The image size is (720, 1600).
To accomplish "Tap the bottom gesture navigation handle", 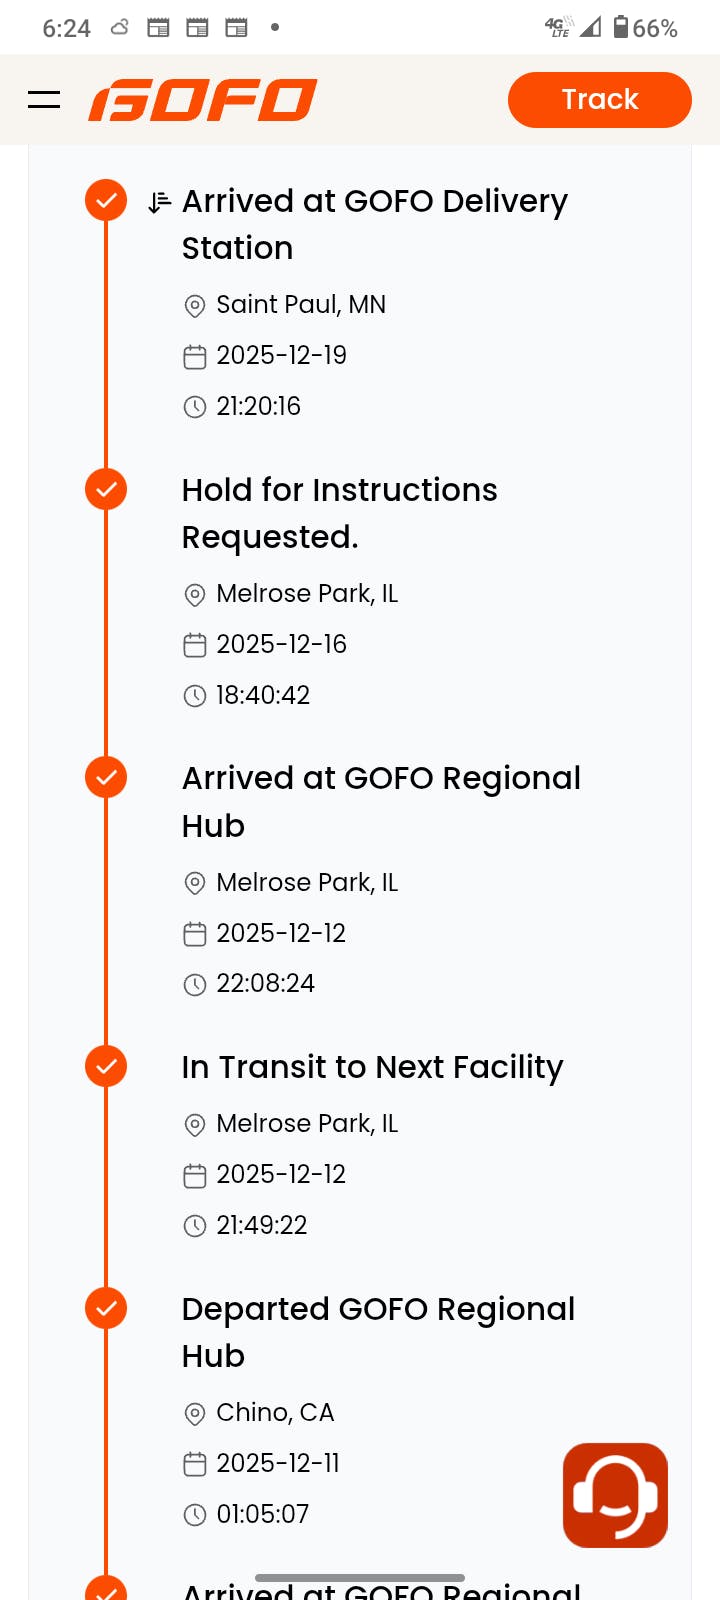I will (360, 1578).
